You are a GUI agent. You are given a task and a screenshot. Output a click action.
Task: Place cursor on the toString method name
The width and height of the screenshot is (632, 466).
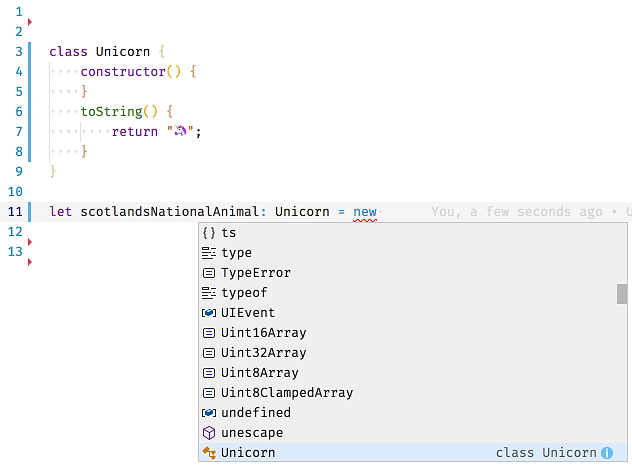pyautogui.click(x=112, y=112)
